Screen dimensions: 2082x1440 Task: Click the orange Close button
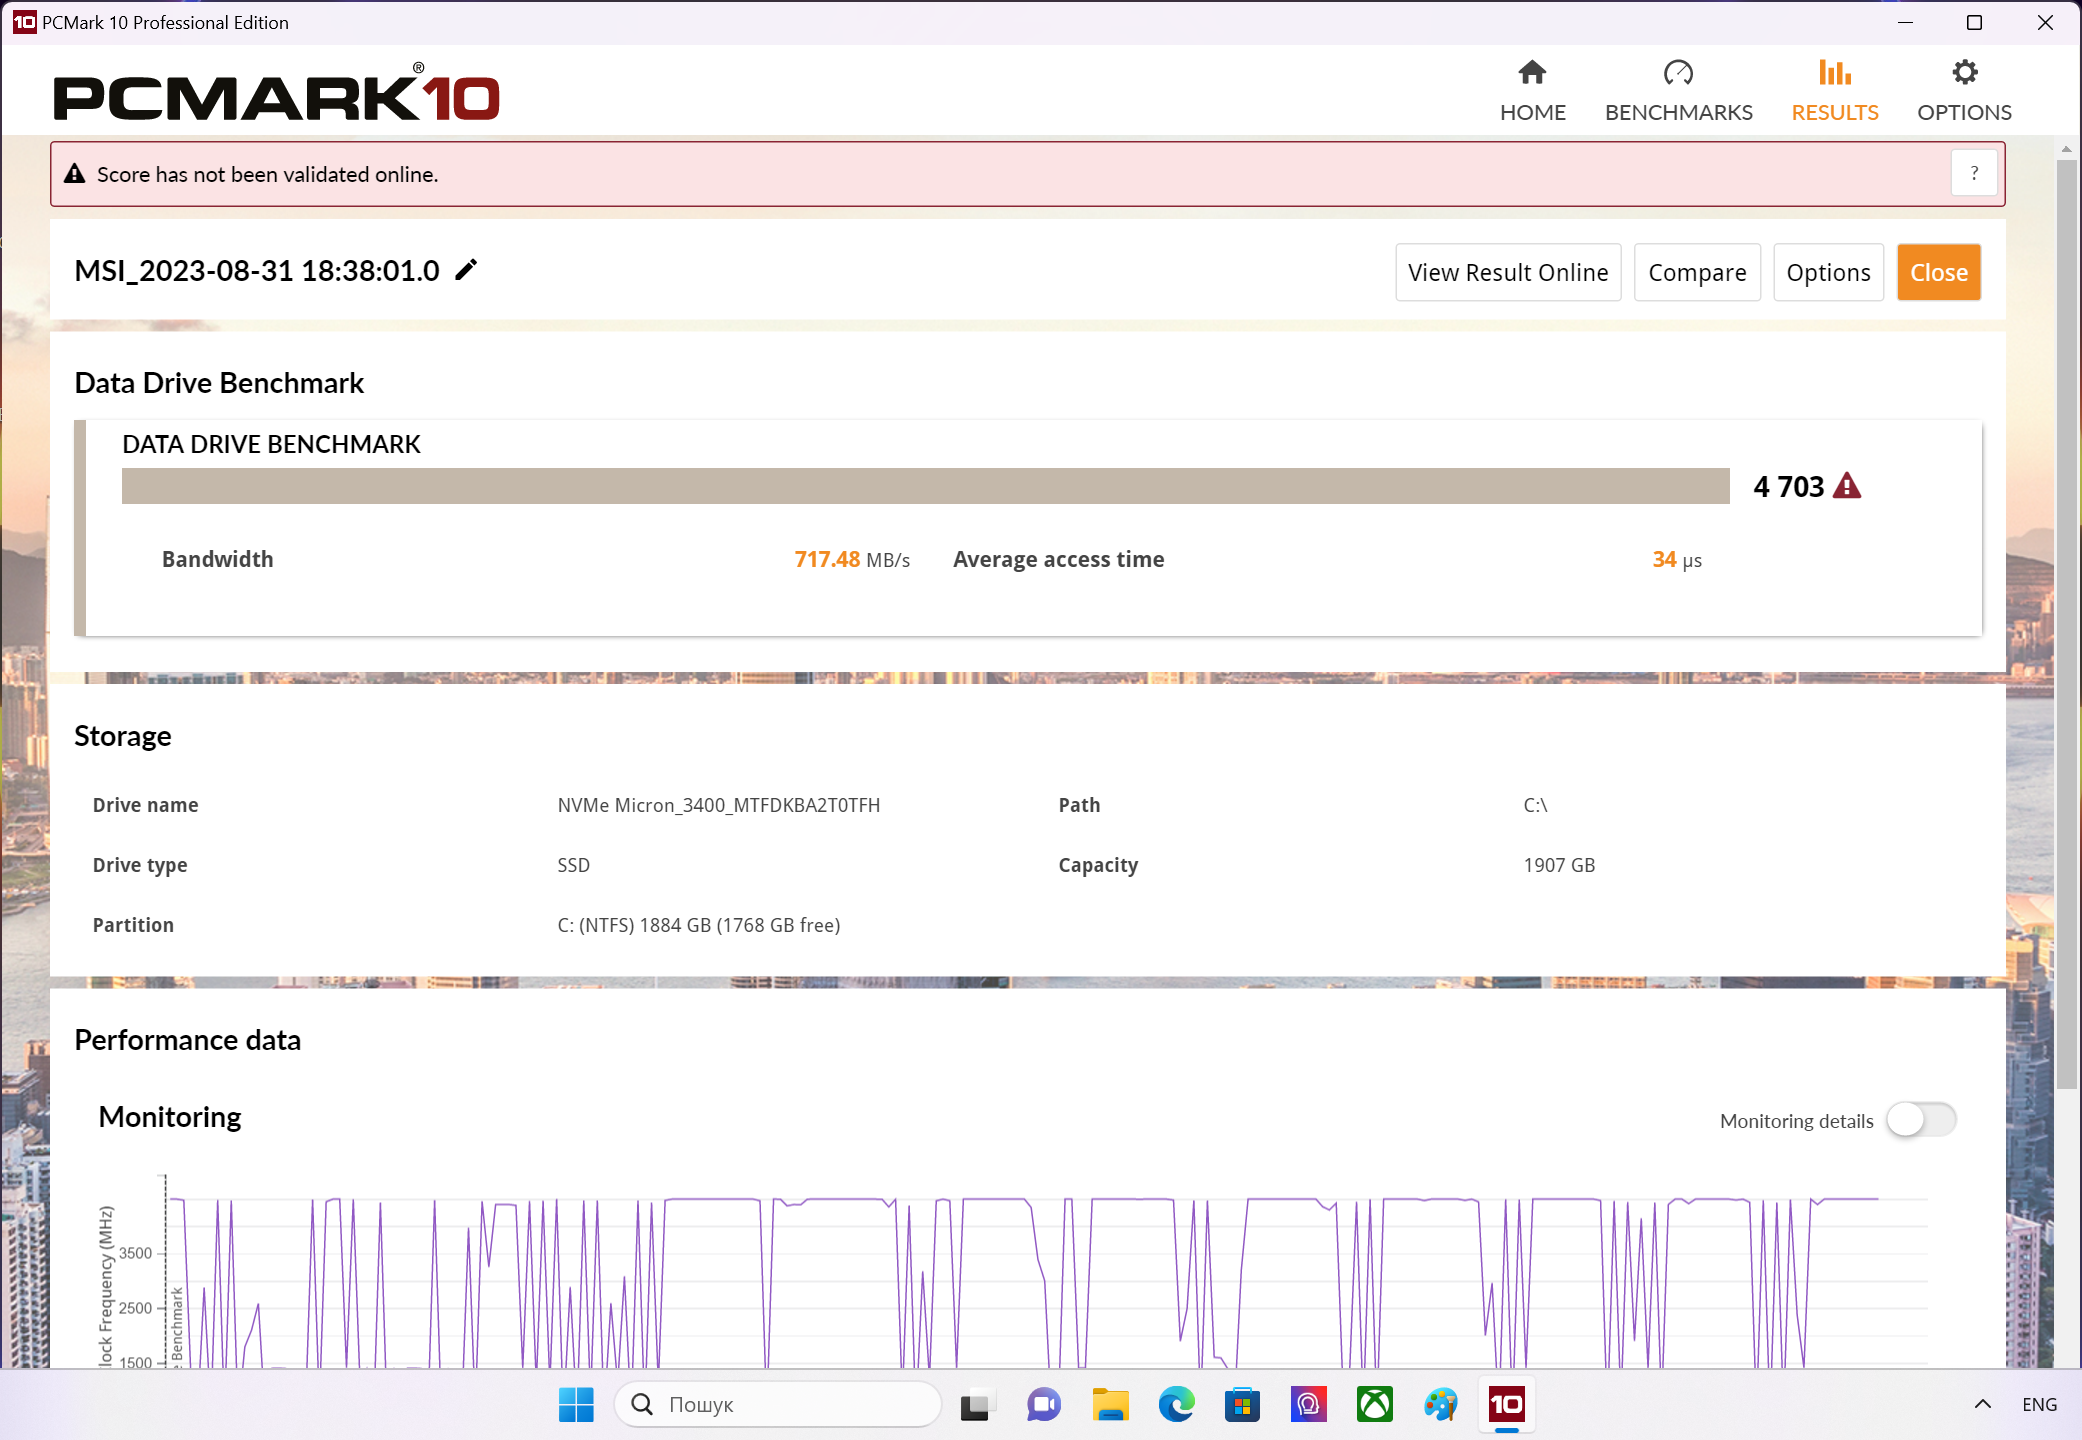click(1938, 272)
